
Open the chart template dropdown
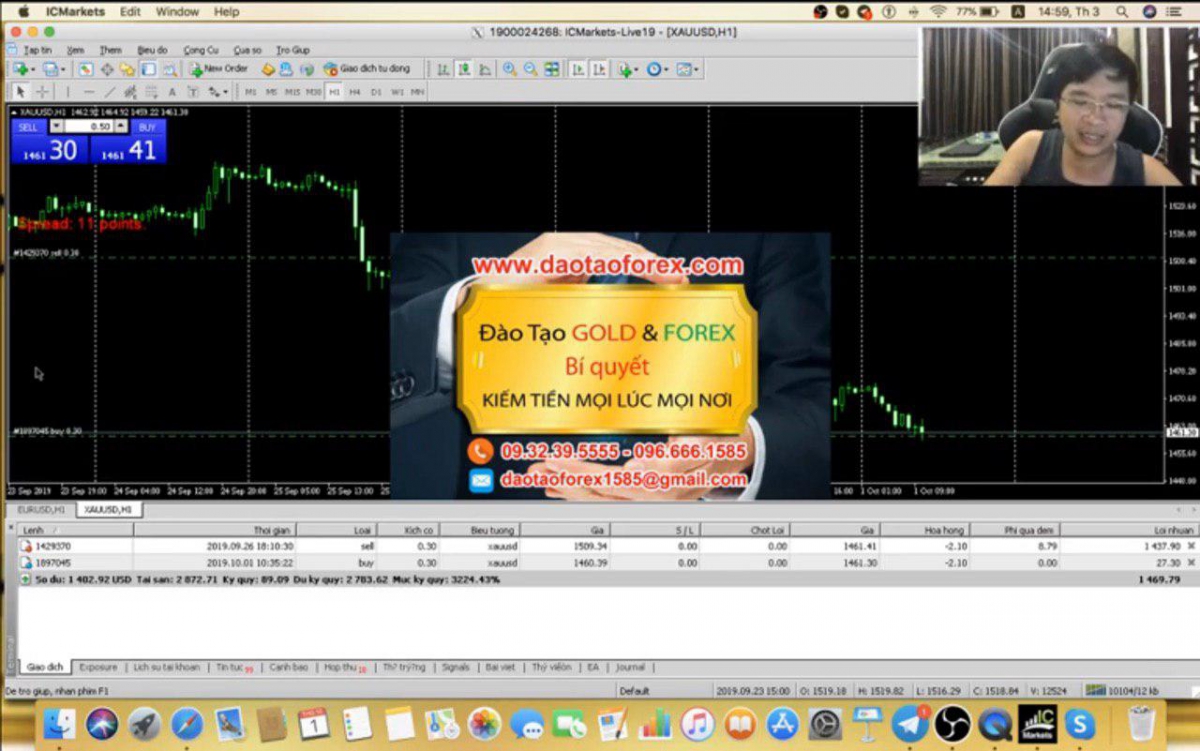coord(687,69)
